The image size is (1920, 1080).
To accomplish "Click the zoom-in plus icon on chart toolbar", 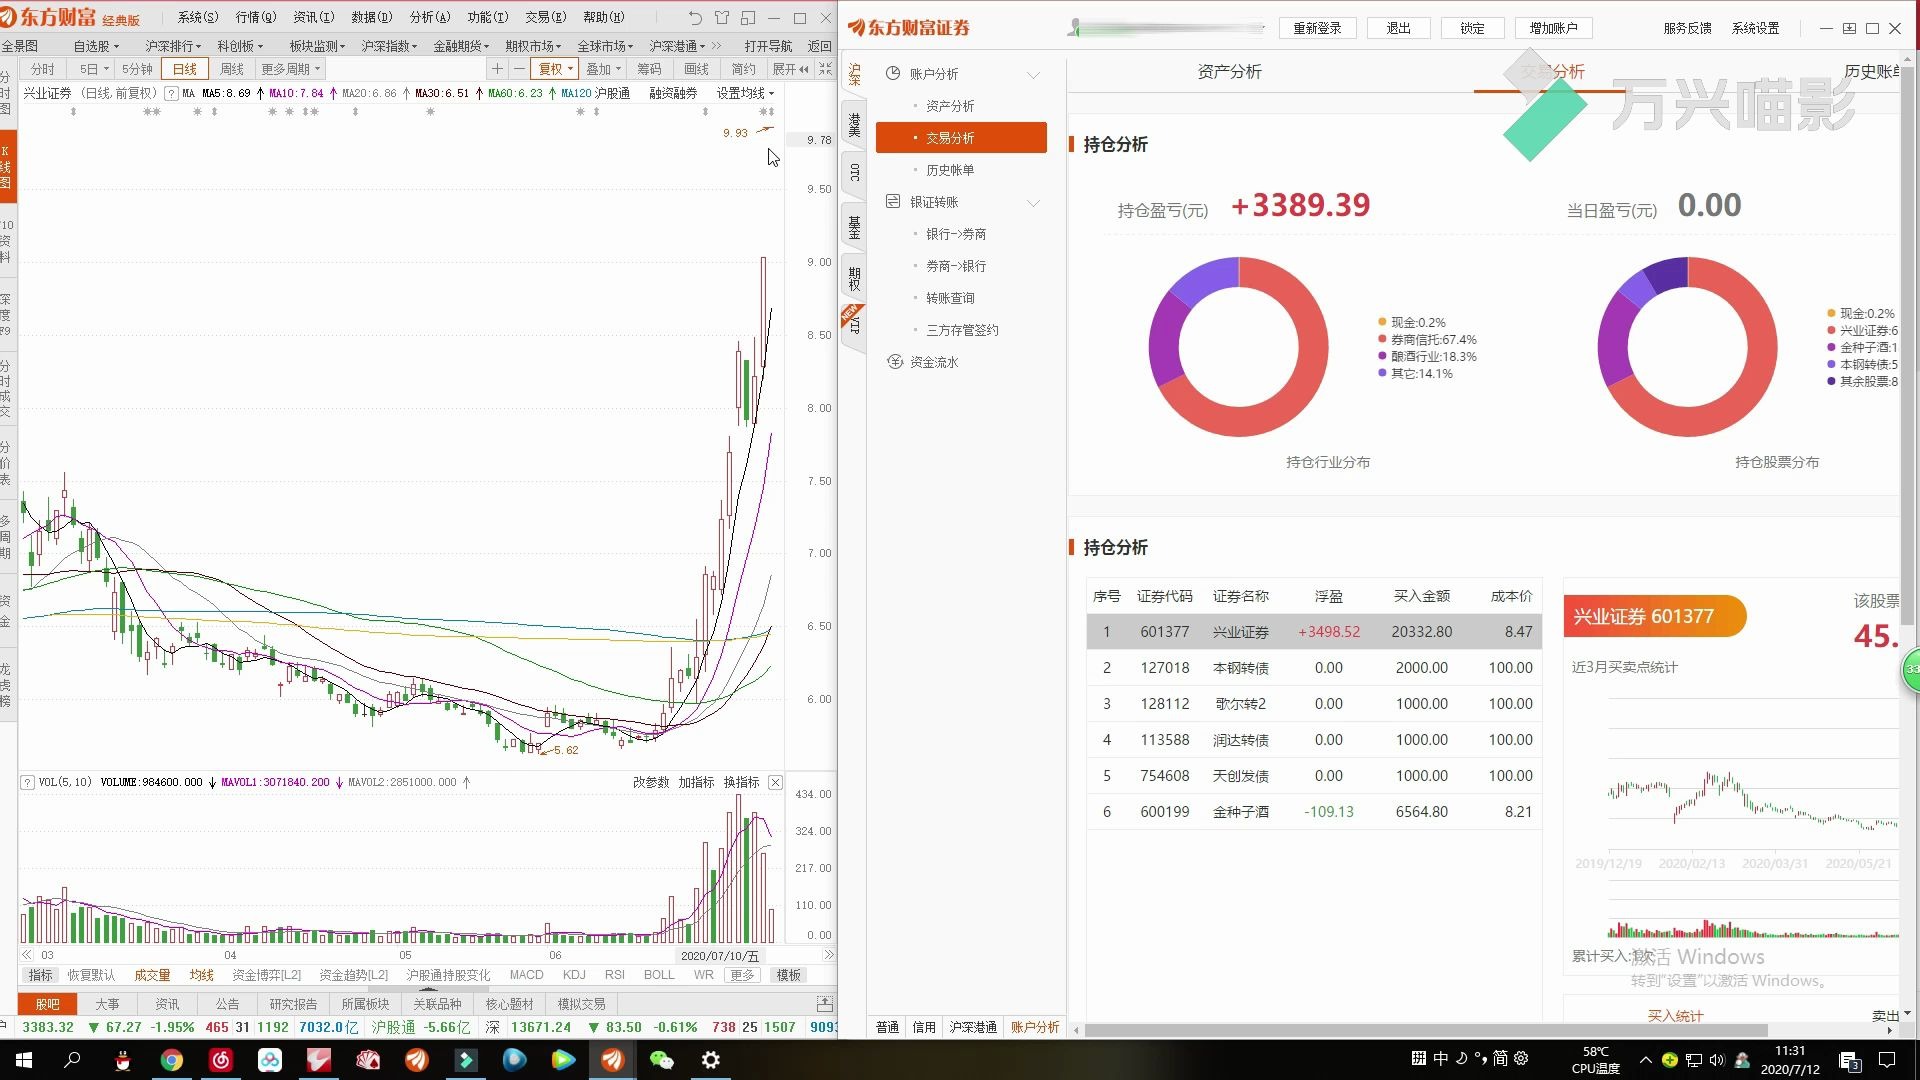I will click(497, 69).
